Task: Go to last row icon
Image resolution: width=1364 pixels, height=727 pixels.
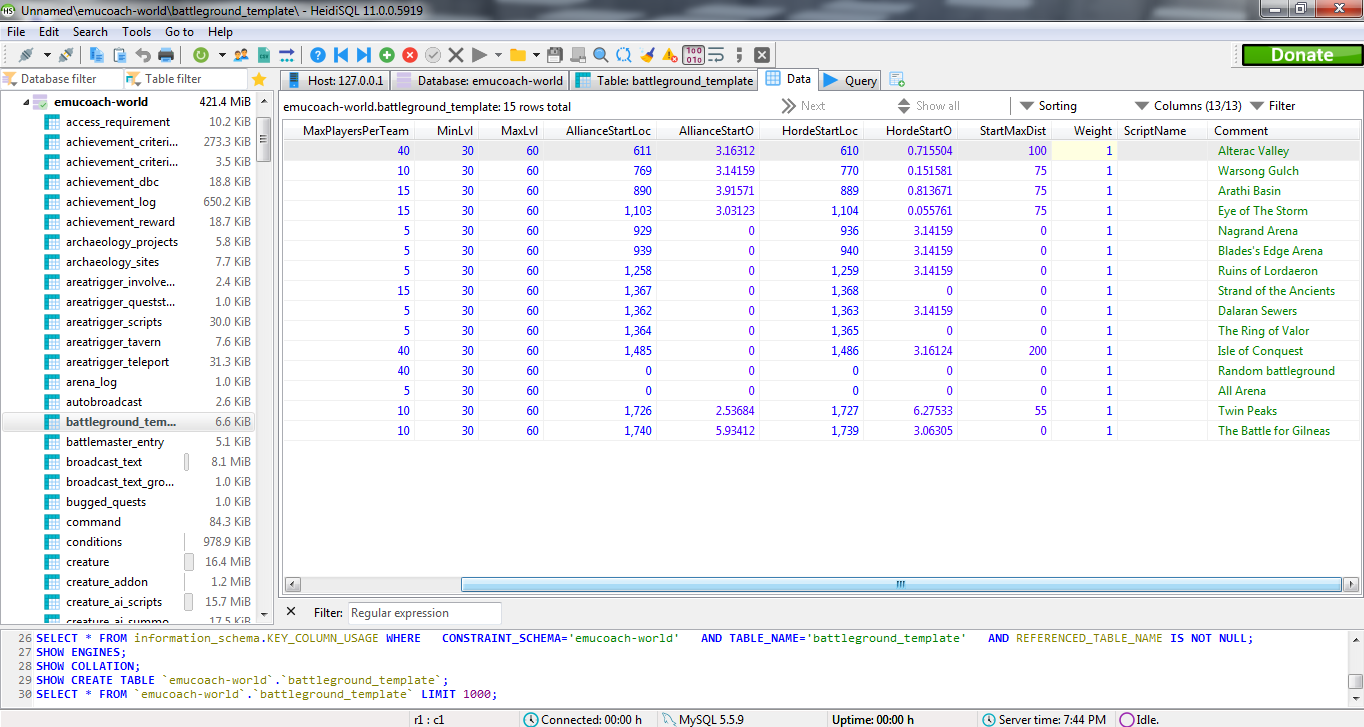Action: coord(364,55)
